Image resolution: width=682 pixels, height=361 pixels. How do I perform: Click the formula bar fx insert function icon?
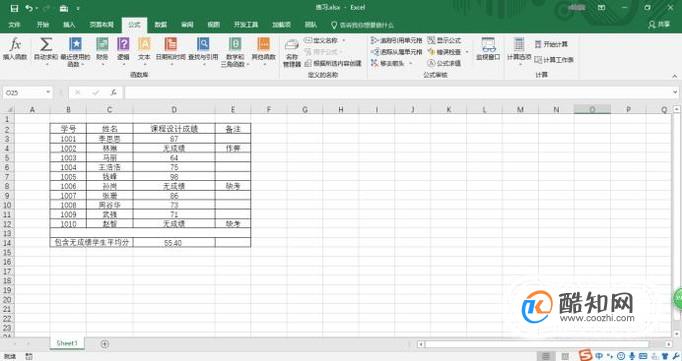(114, 92)
